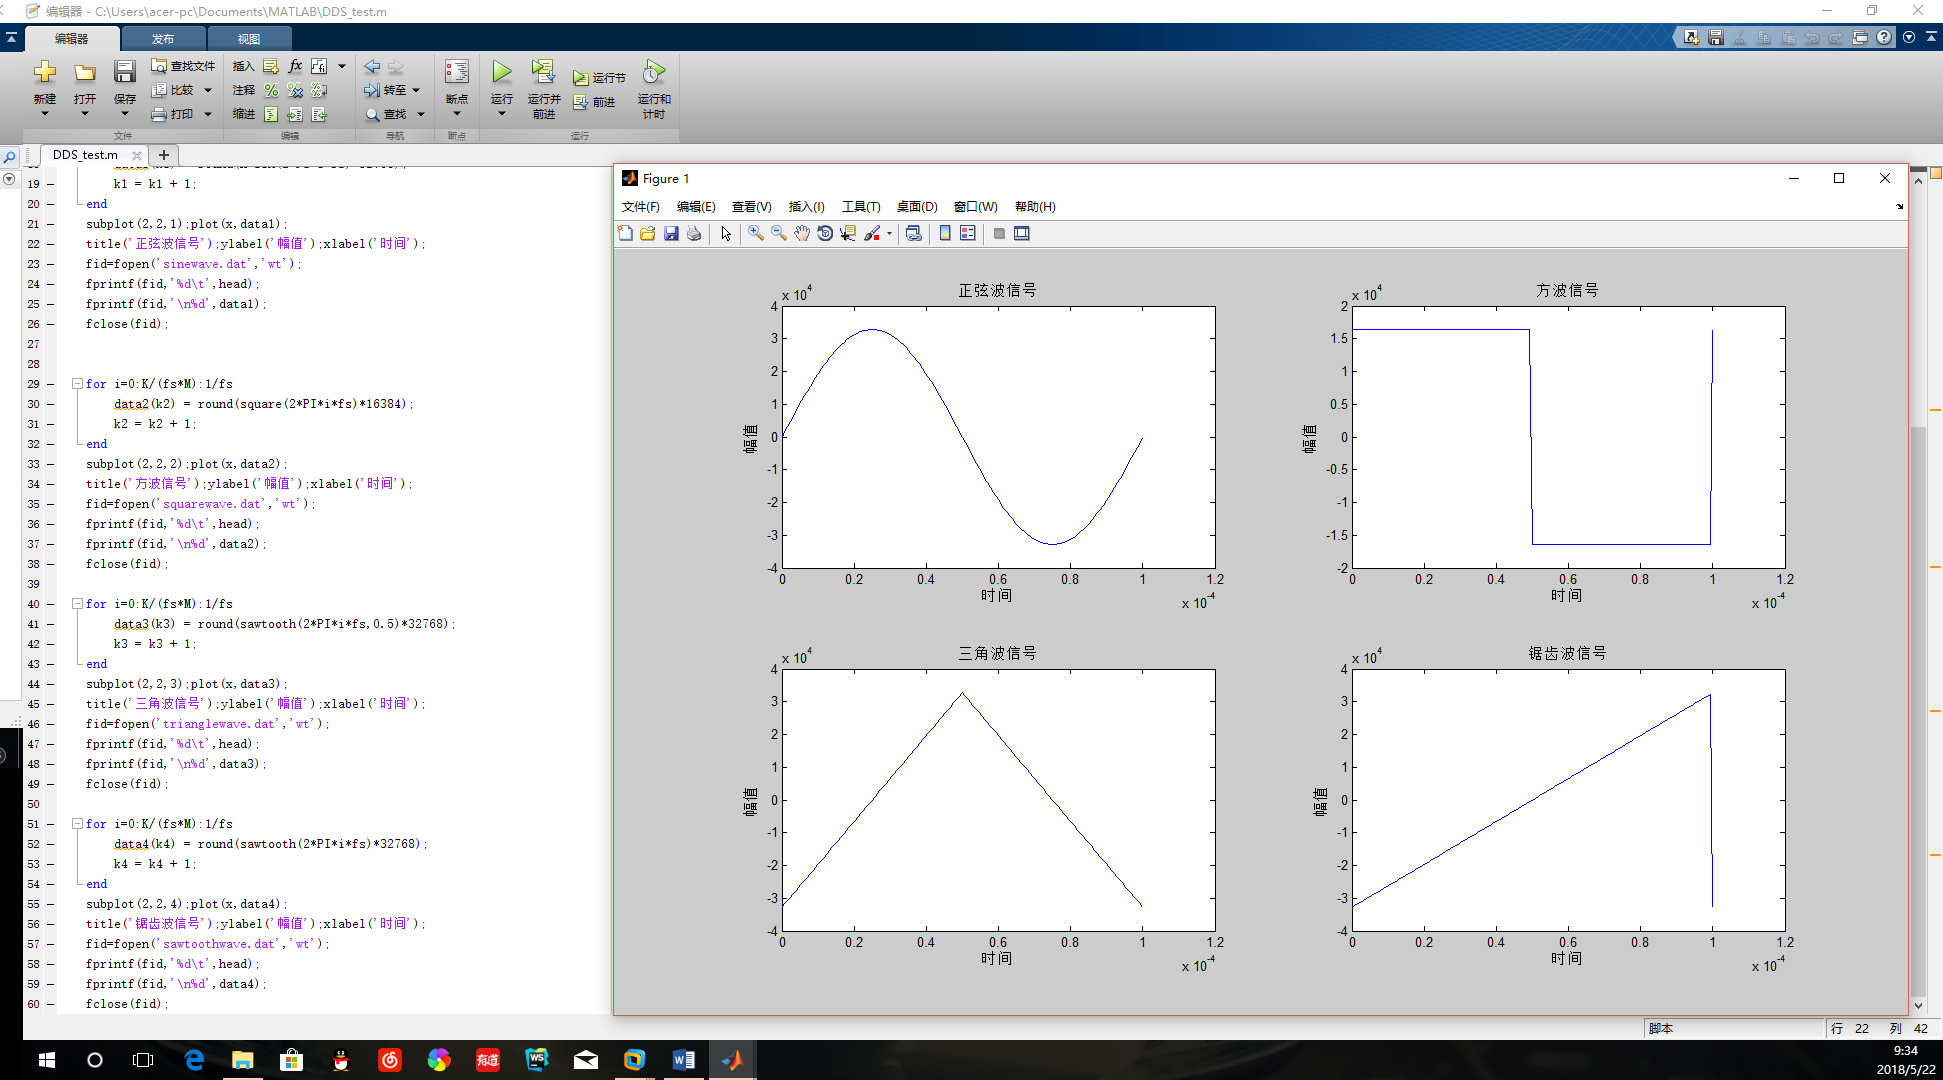The image size is (1943, 1080).
Task: Activate the Pan hand tool
Action: [x=802, y=233]
